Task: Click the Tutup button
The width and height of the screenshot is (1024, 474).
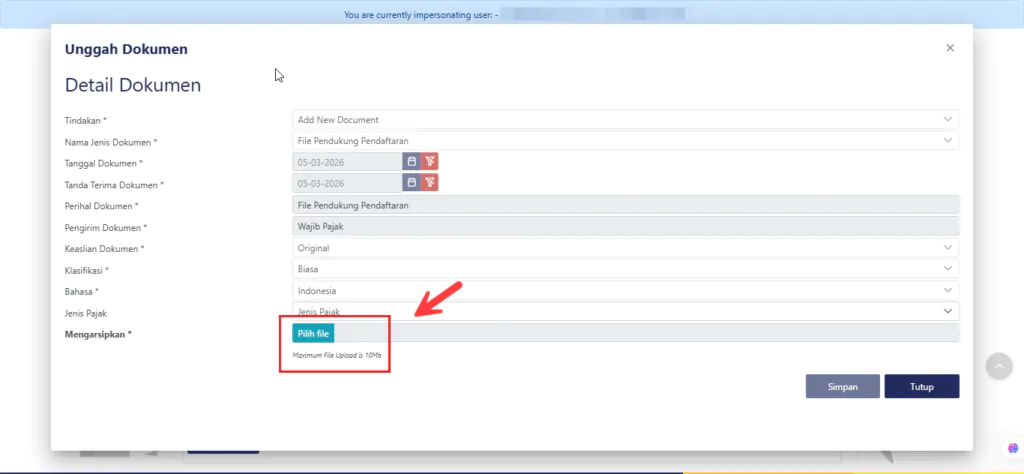Action: [x=921, y=386]
